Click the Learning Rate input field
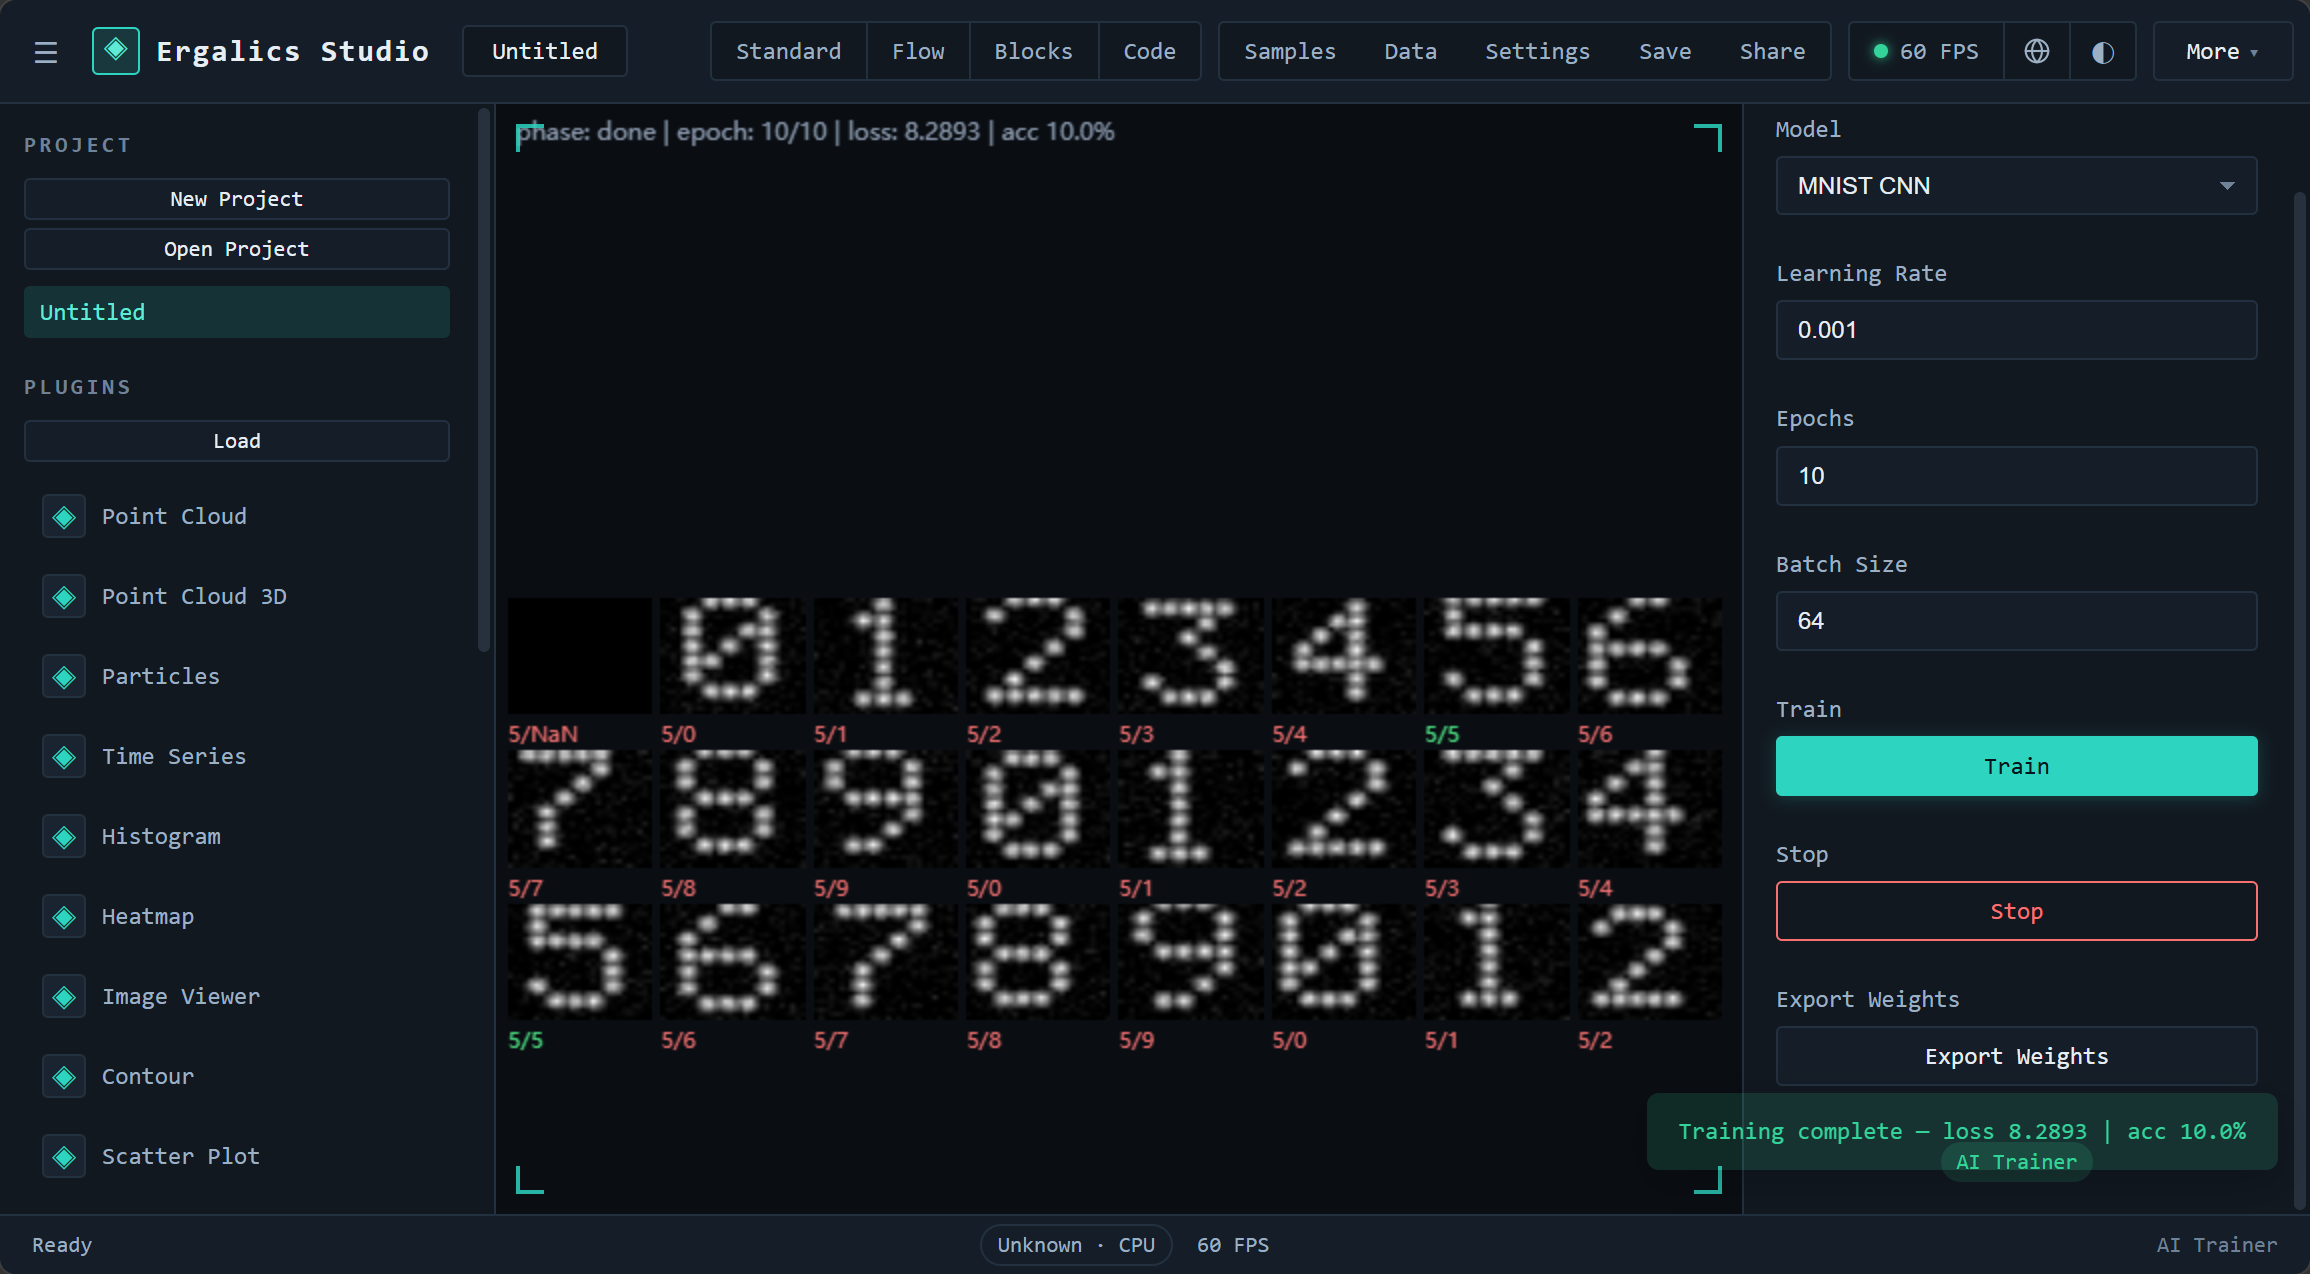 pos(2016,330)
